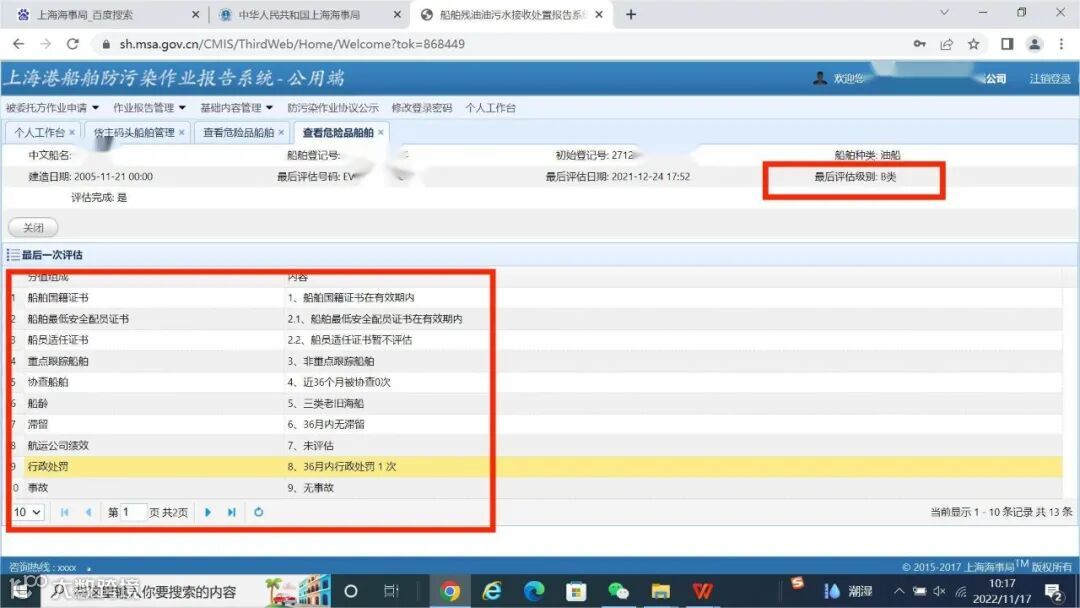Open the saved password key icon
The width and height of the screenshot is (1080, 608).
pos(920,44)
